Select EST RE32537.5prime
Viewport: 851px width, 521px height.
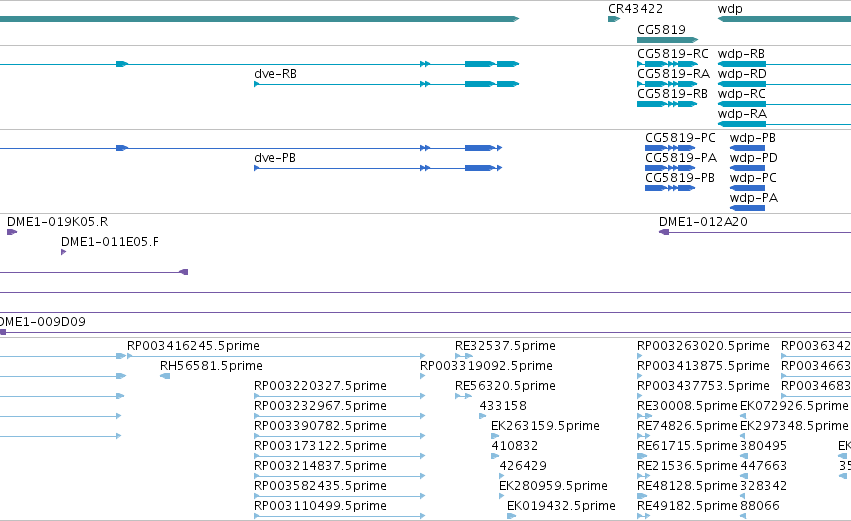pyautogui.click(x=505, y=346)
